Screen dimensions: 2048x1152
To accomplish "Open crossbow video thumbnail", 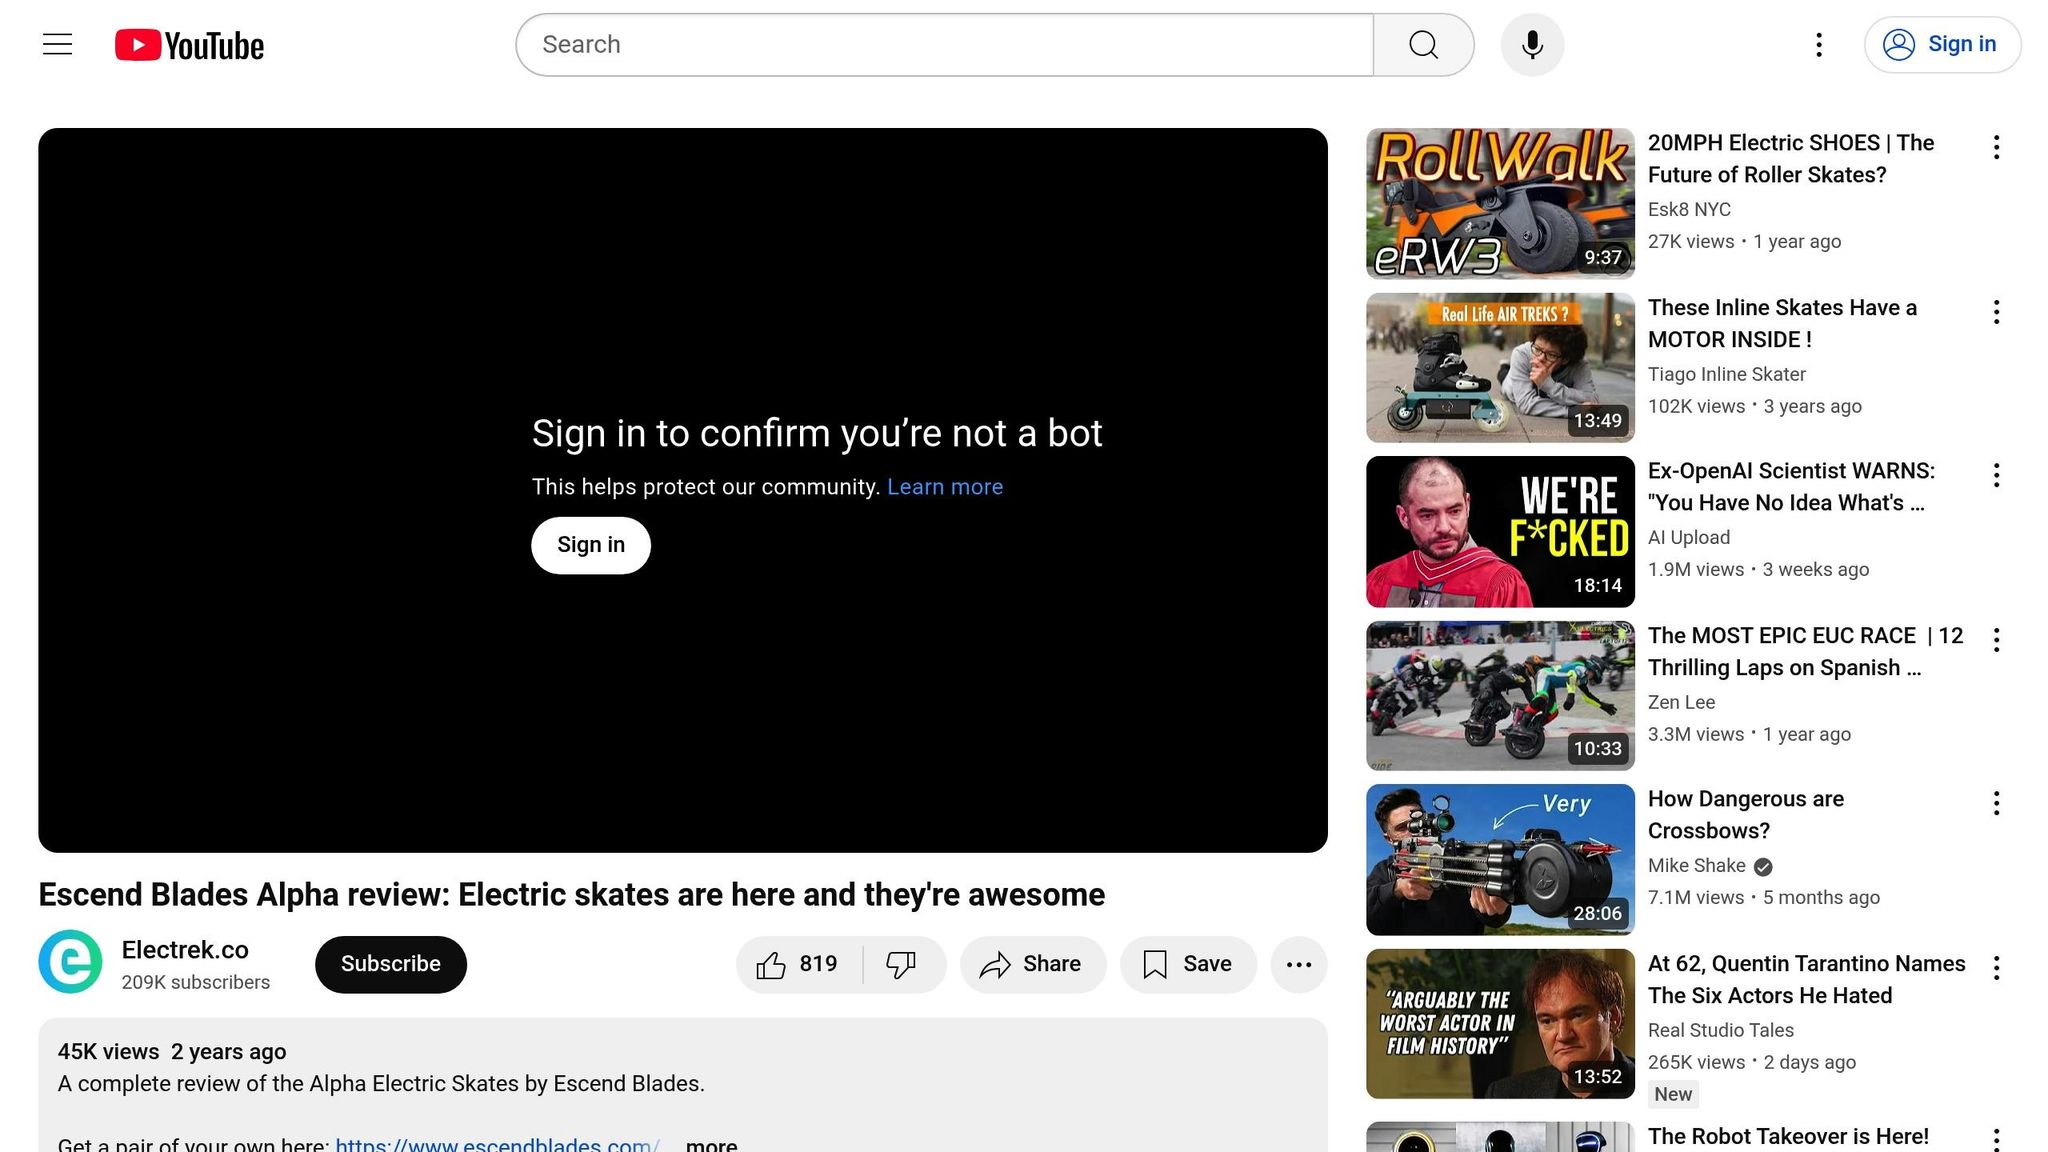I will [x=1500, y=860].
